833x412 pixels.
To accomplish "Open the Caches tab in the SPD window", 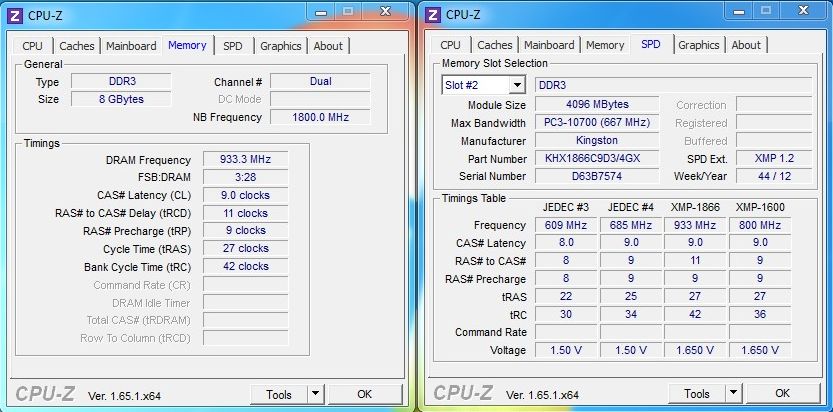I will coord(494,45).
